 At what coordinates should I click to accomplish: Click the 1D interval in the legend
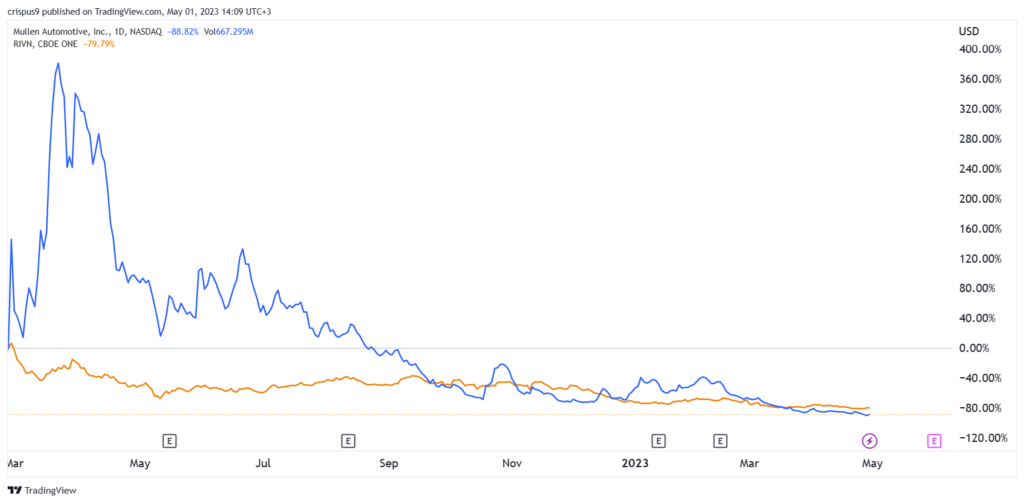pos(129,31)
